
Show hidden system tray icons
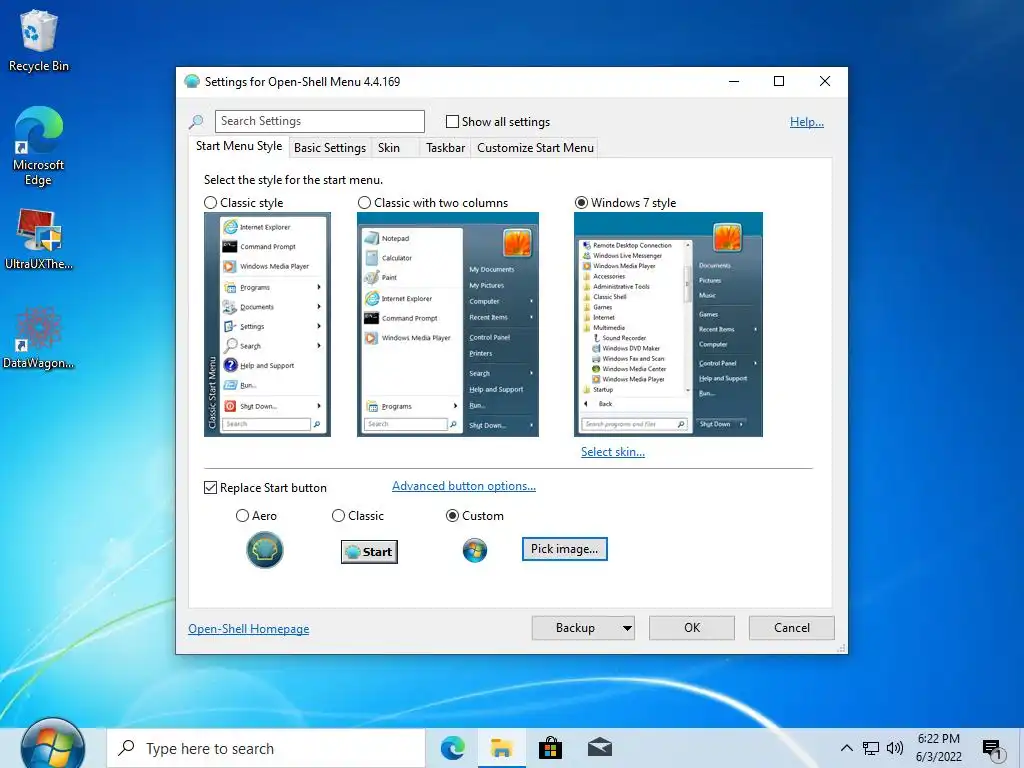[846, 748]
